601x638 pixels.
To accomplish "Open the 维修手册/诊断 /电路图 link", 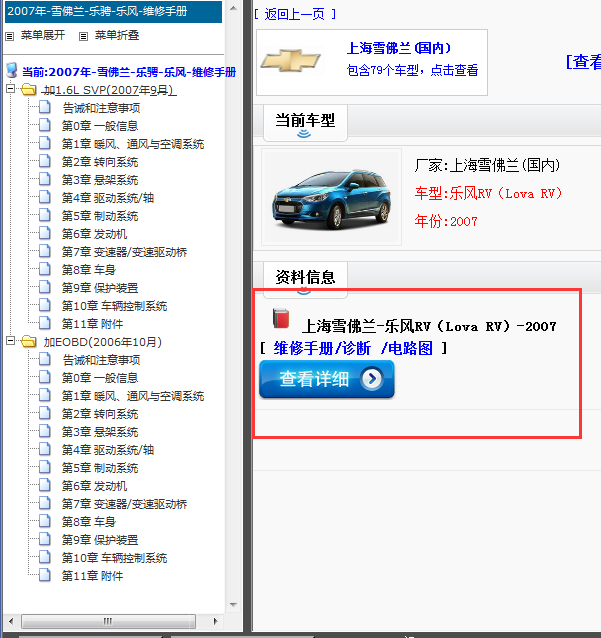I will point(353,348).
